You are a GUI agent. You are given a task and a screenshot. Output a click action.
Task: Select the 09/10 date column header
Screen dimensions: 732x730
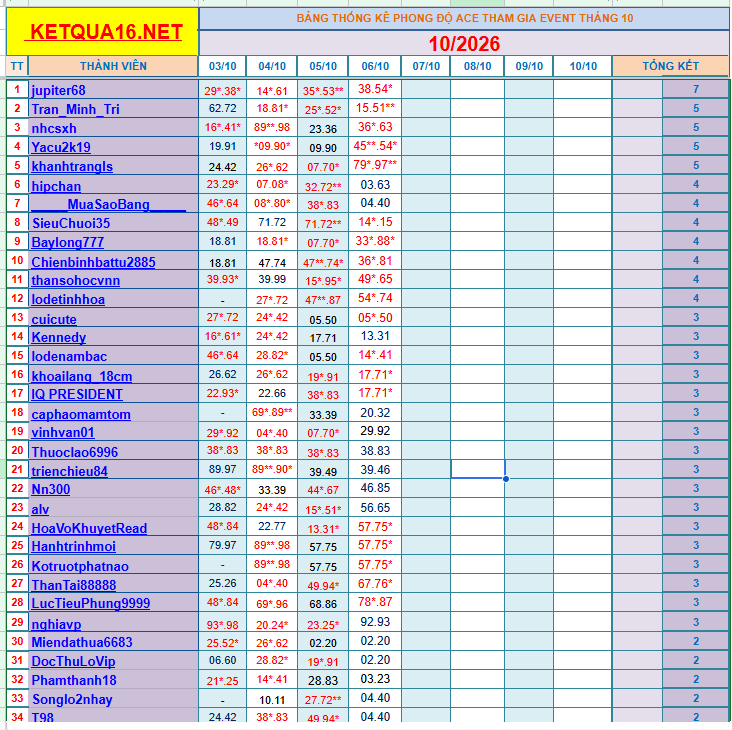tap(529, 66)
